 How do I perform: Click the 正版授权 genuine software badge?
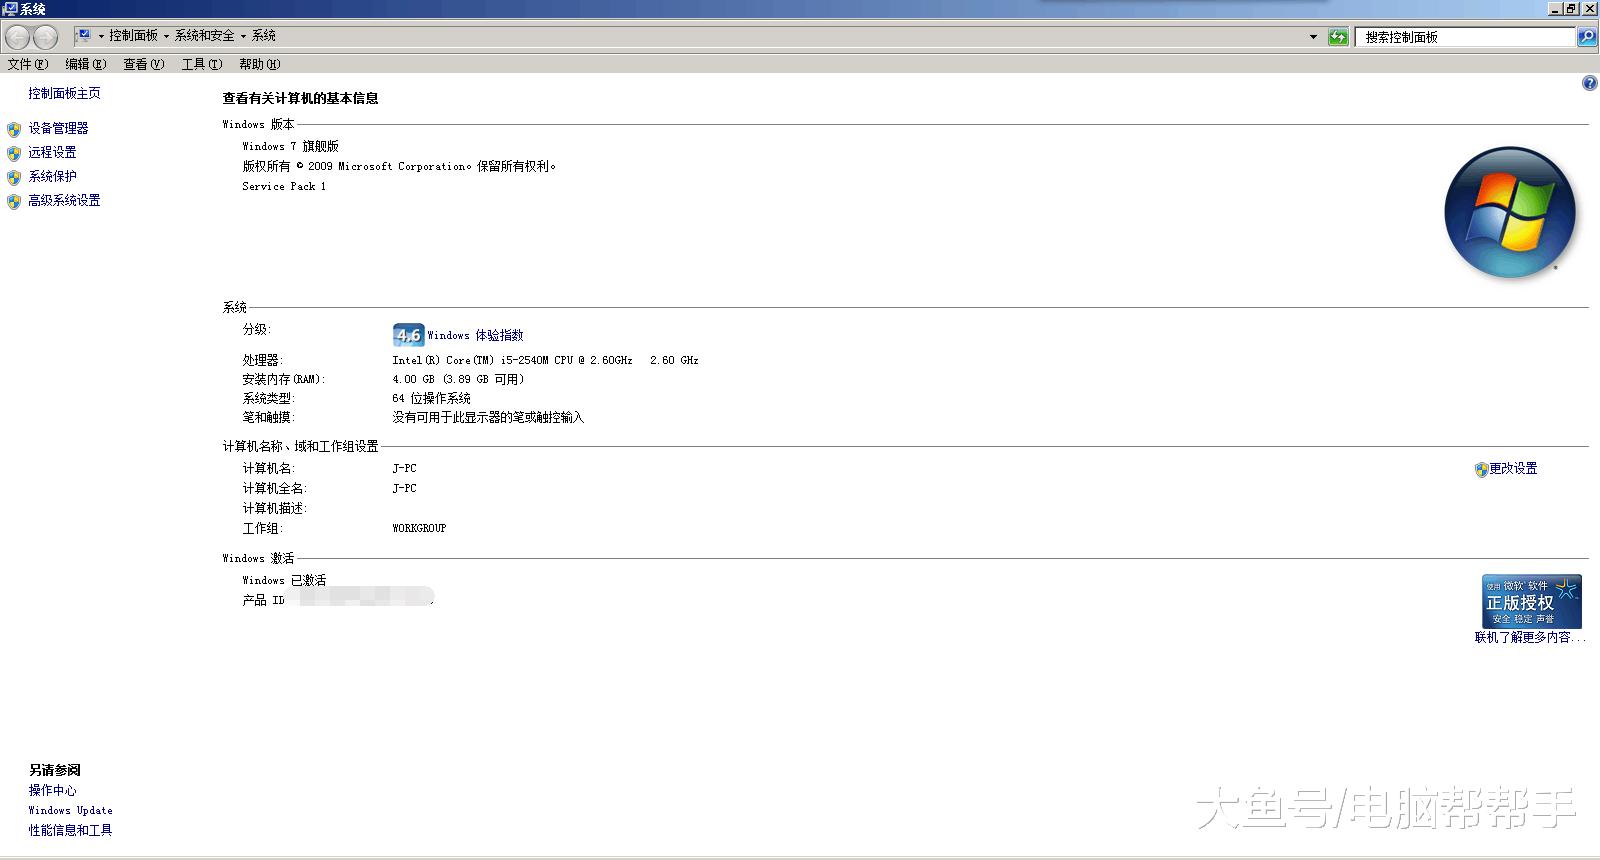pos(1531,601)
